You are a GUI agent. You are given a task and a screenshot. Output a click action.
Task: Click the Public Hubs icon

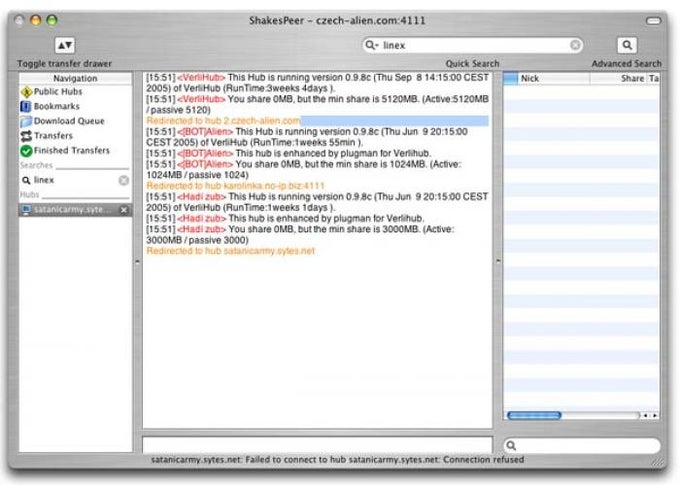[x=26, y=92]
